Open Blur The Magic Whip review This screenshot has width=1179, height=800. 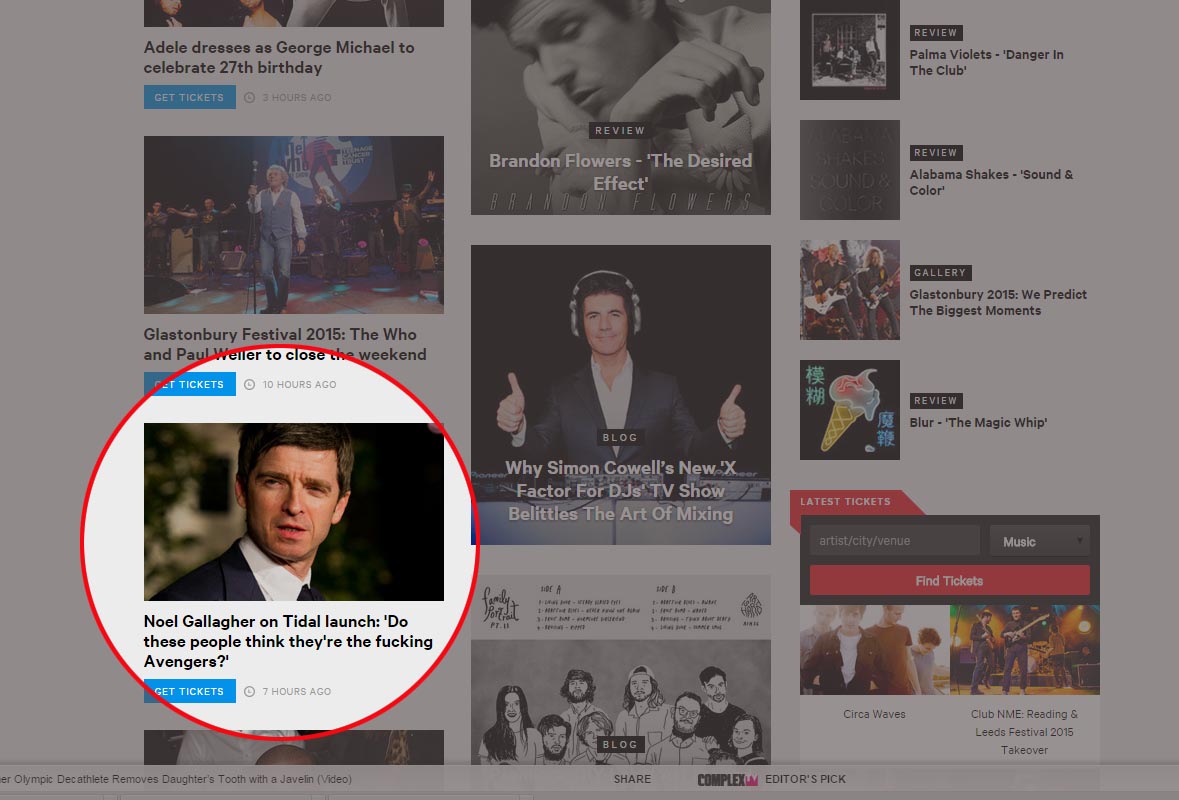coord(977,423)
